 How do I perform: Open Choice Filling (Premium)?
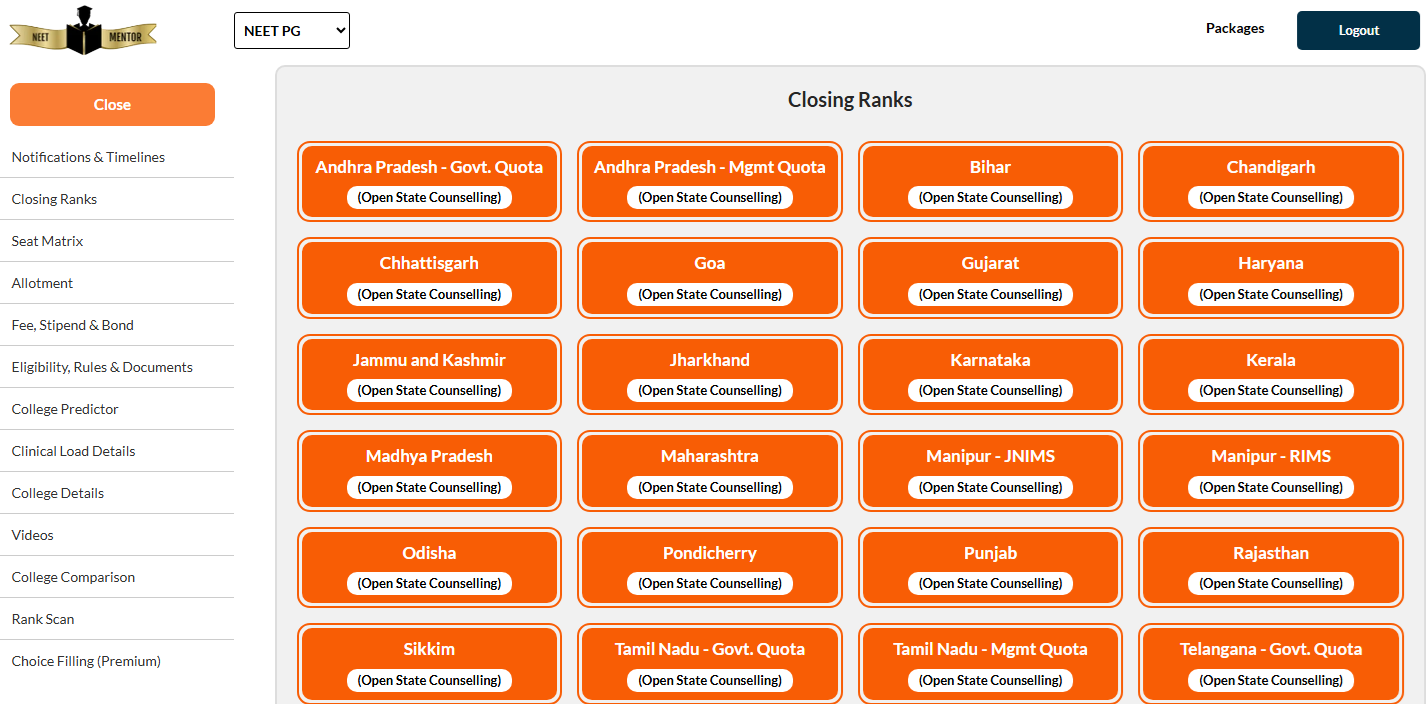pyautogui.click(x=86, y=661)
